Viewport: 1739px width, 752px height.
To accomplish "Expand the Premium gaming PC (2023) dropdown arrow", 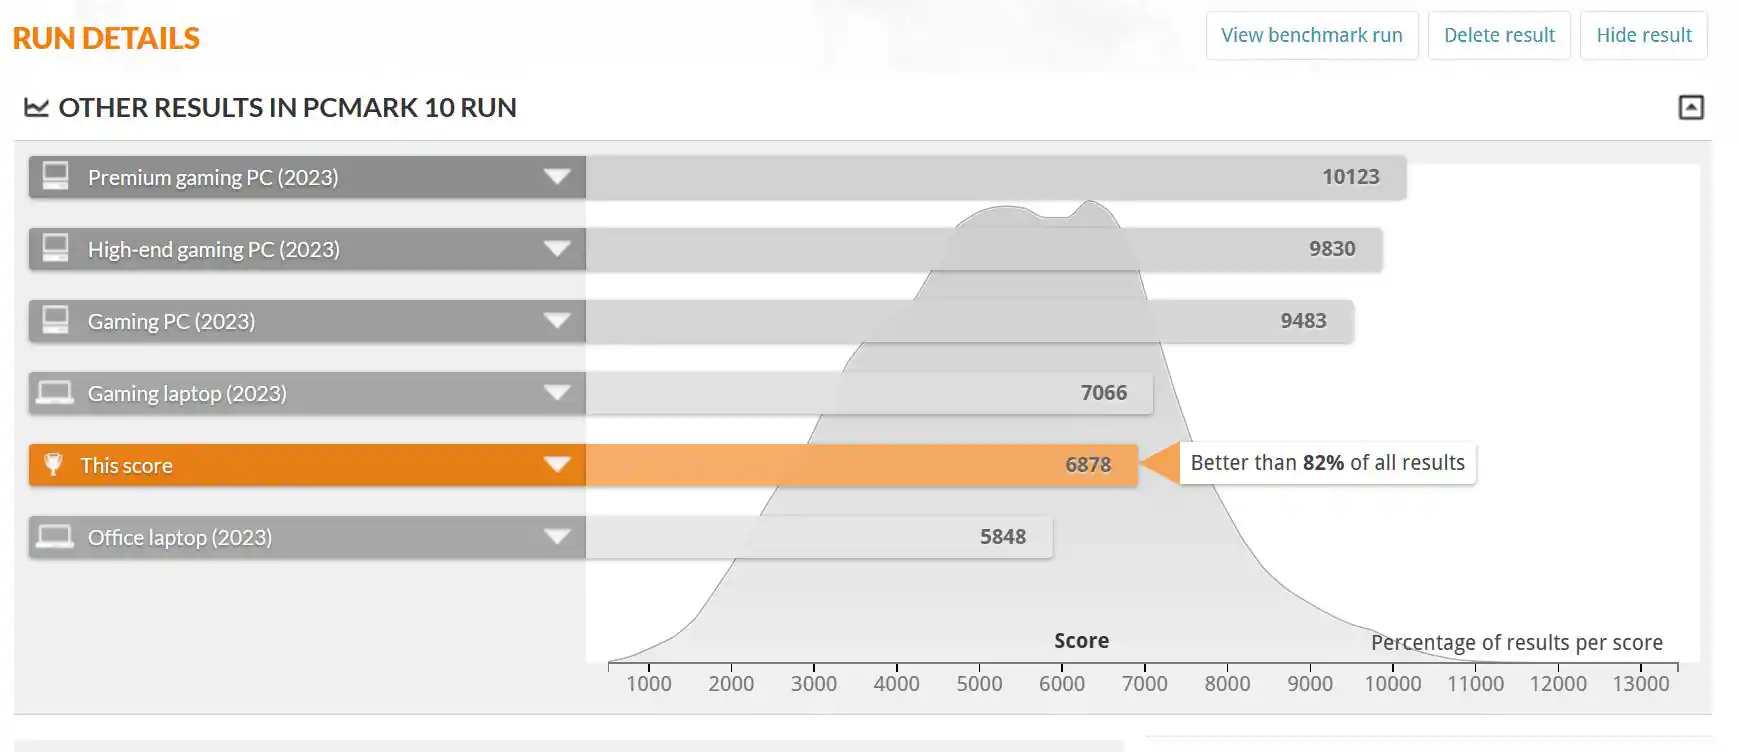I will point(557,177).
